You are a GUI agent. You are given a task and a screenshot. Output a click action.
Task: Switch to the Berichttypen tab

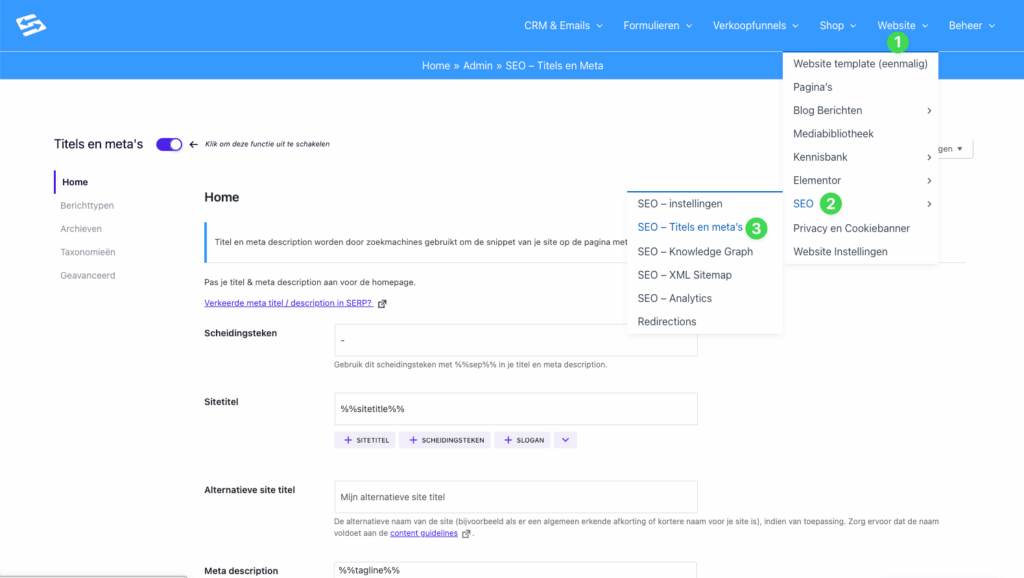[87, 205]
